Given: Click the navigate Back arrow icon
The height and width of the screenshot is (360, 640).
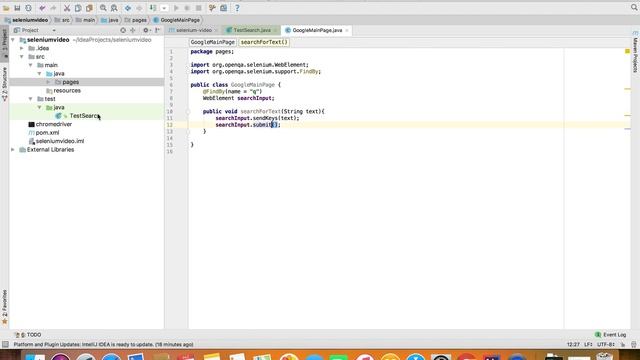Looking at the screenshot, I should [x=128, y=8].
